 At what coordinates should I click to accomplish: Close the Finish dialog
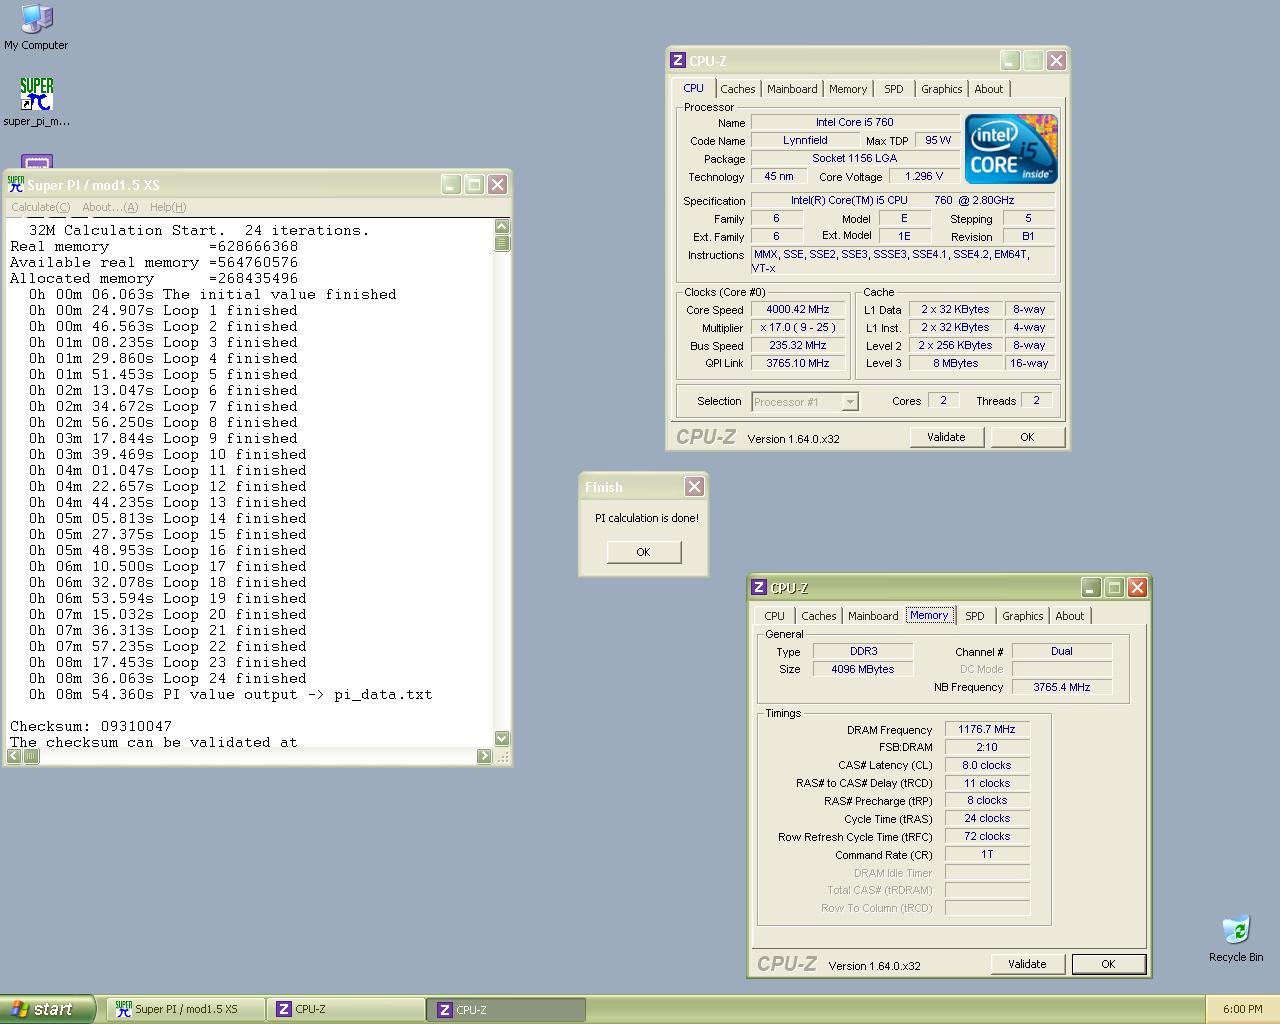coord(694,487)
